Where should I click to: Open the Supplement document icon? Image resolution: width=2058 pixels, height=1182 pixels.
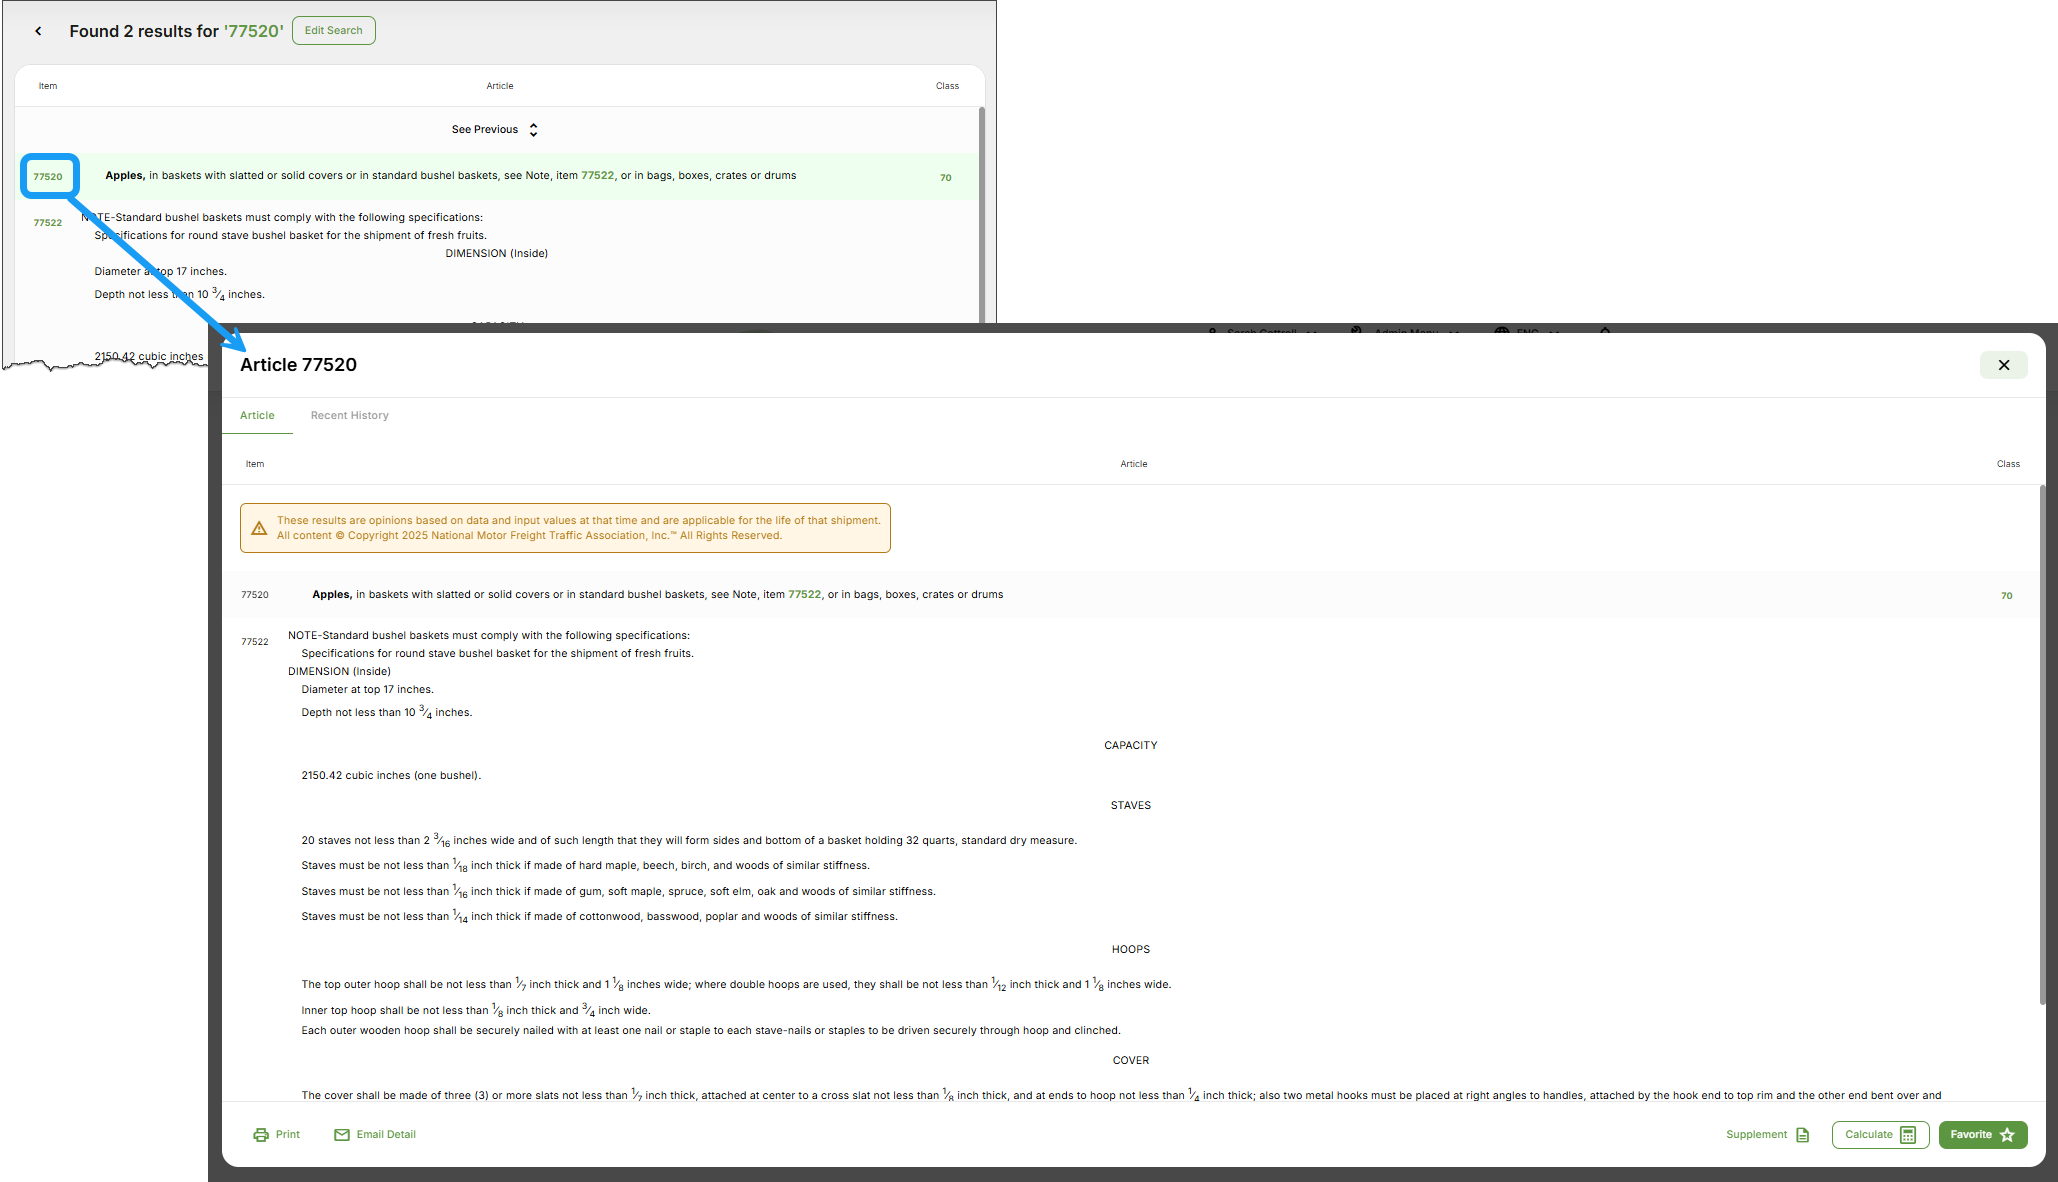[1803, 1134]
